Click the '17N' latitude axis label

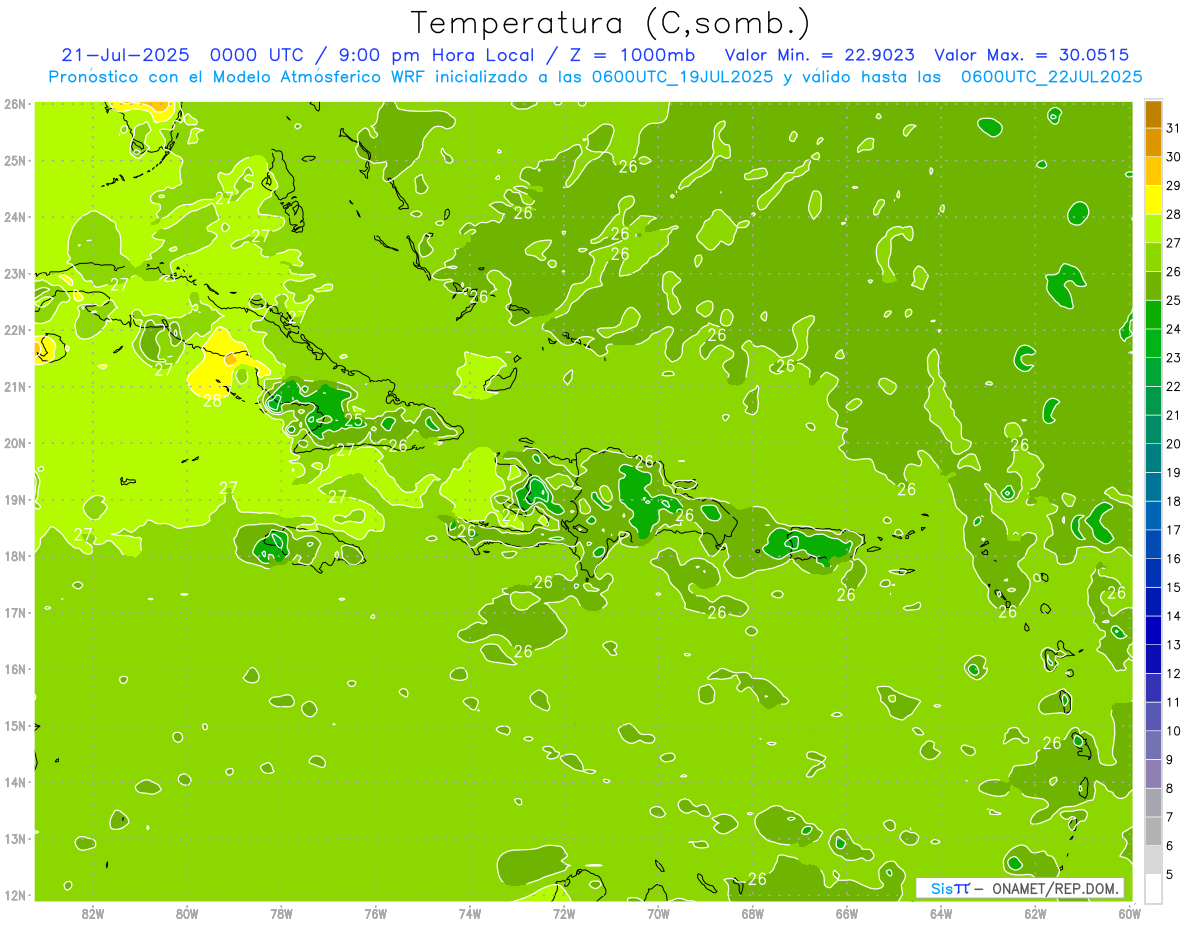15,612
